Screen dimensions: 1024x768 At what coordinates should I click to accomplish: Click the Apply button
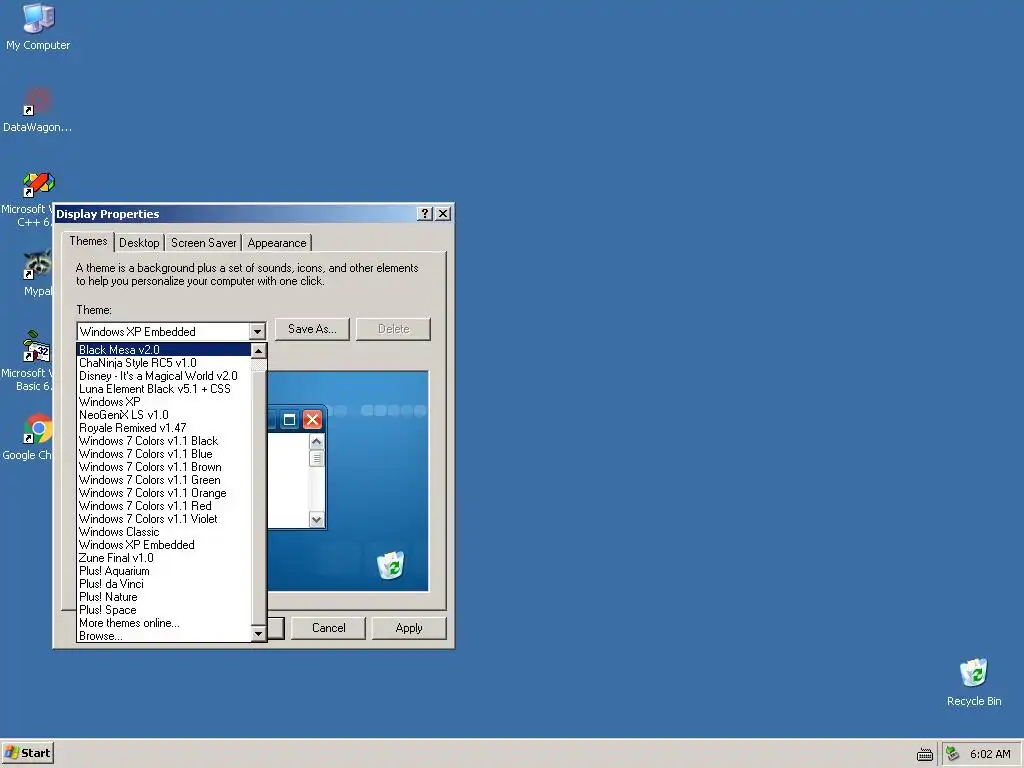409,628
